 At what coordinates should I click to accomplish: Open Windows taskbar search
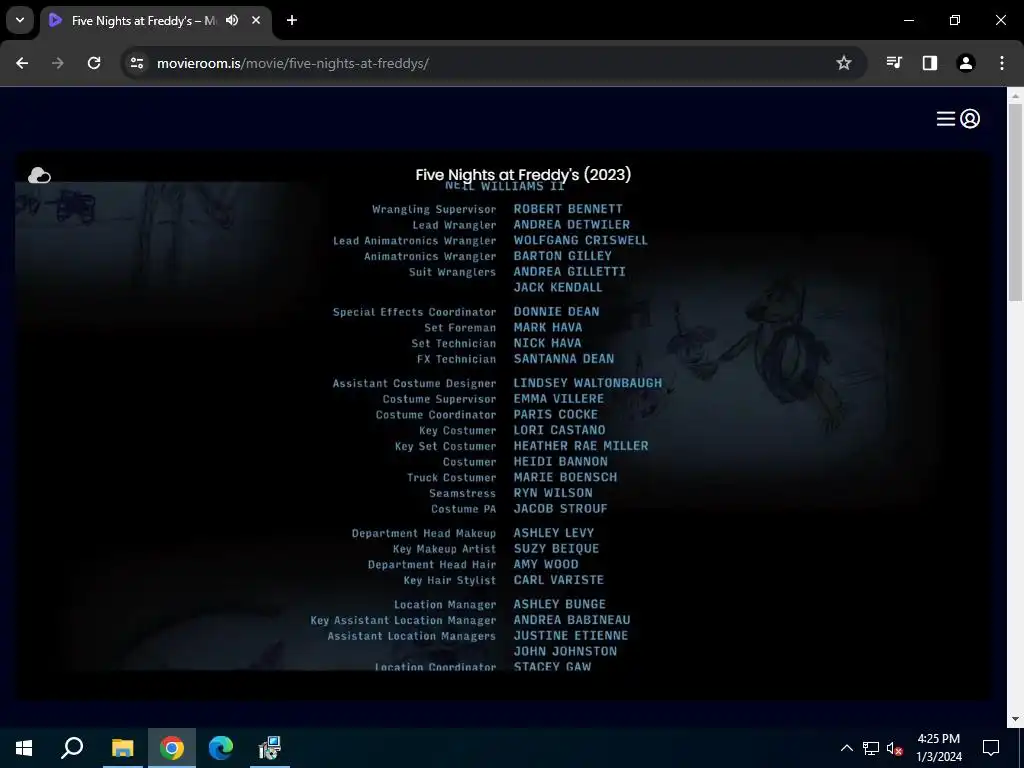[72, 748]
